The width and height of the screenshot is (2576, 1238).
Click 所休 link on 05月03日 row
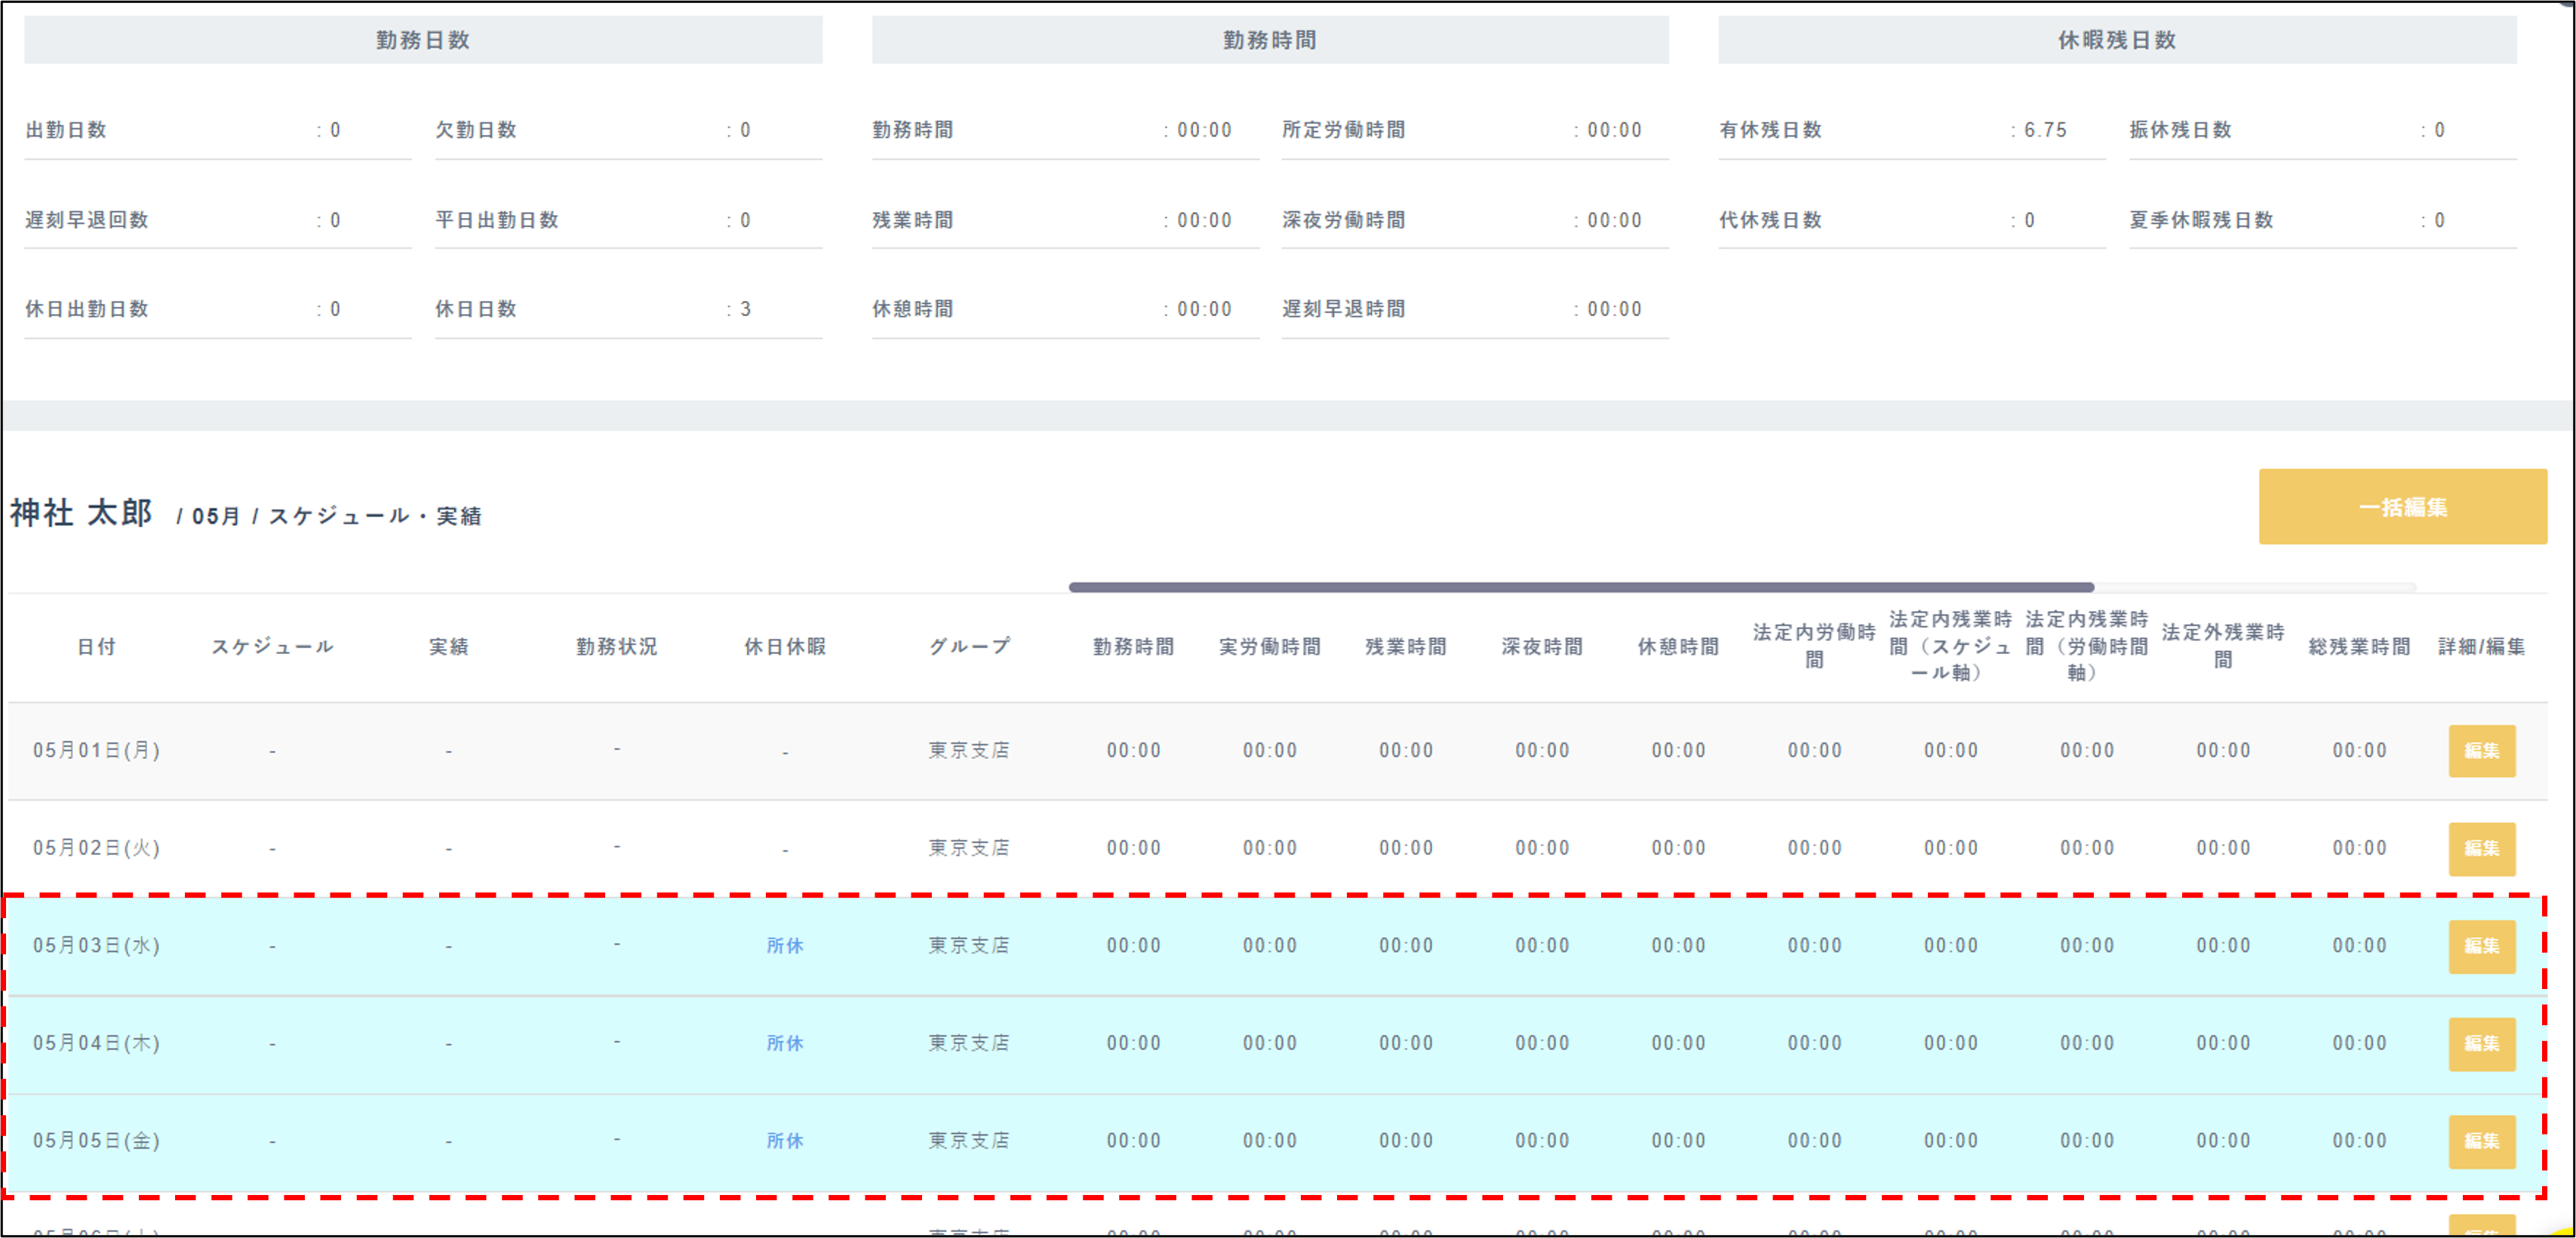785,946
